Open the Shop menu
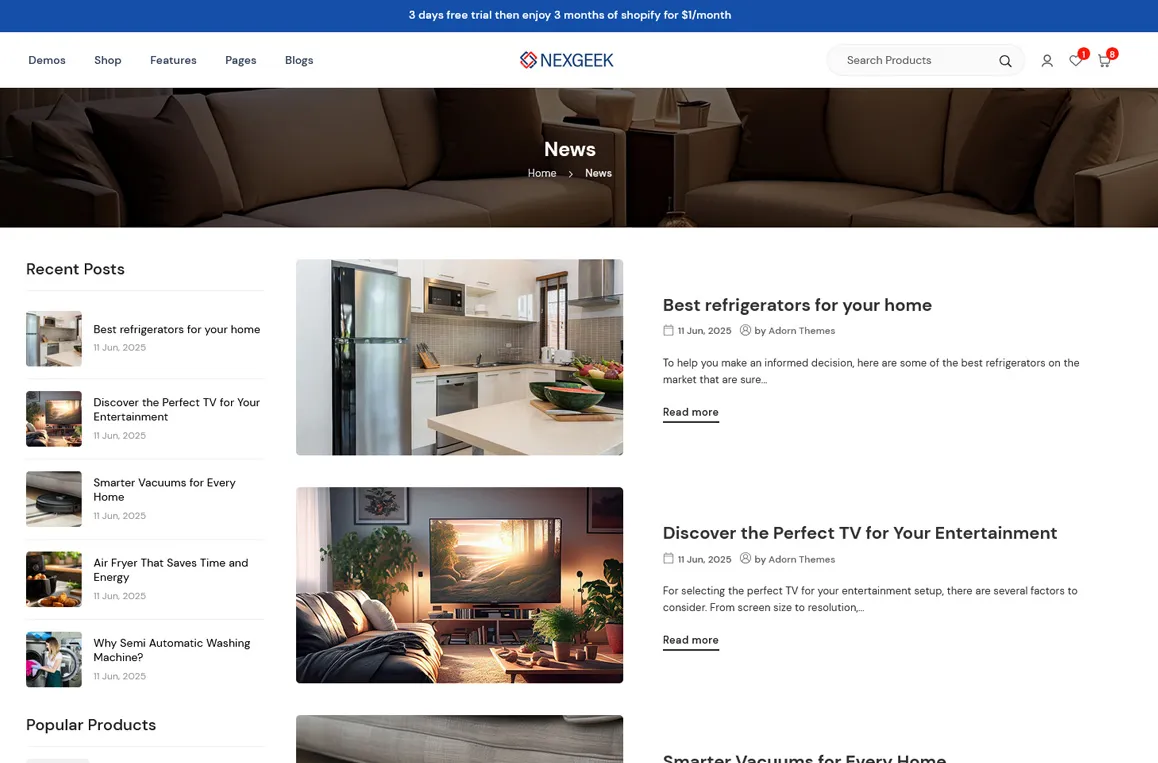 (108, 60)
